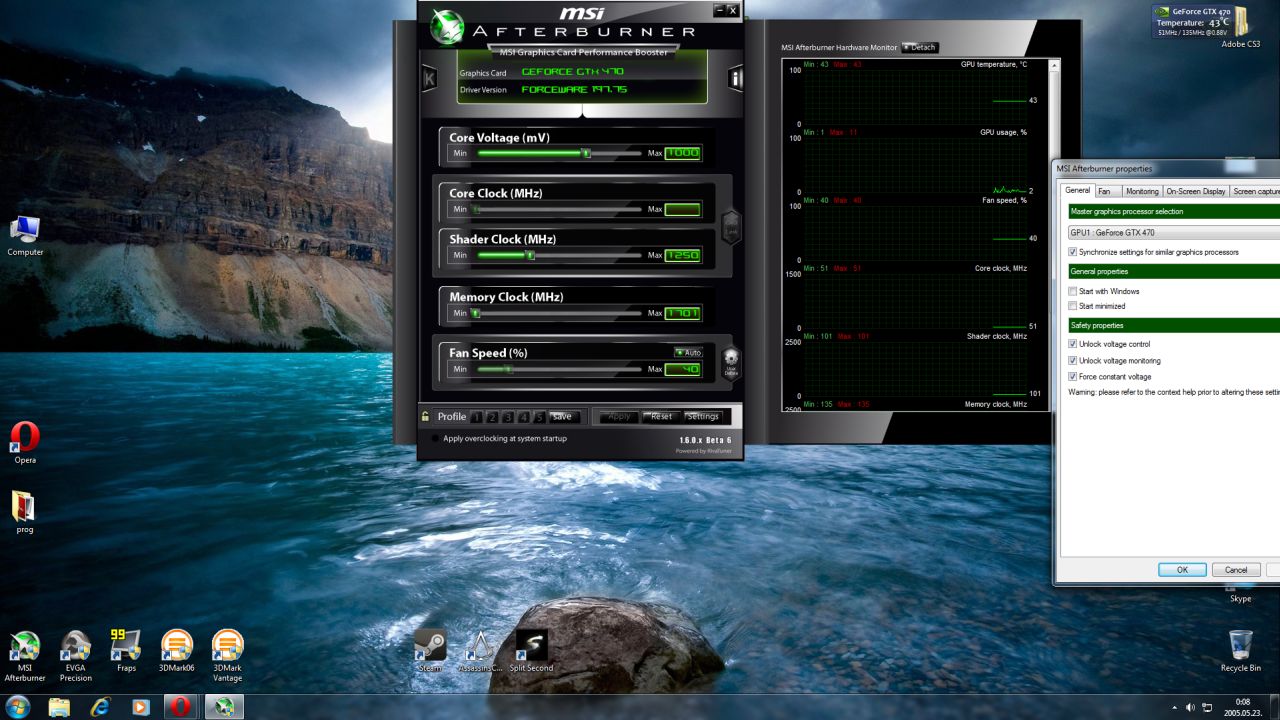The width and height of the screenshot is (1280, 720).
Task: Open Windows Media Player from the taskbar
Action: (140, 707)
